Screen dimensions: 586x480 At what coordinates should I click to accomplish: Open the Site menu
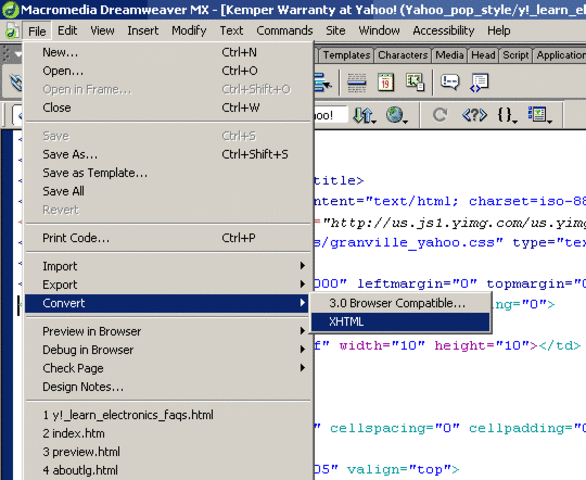coord(335,31)
